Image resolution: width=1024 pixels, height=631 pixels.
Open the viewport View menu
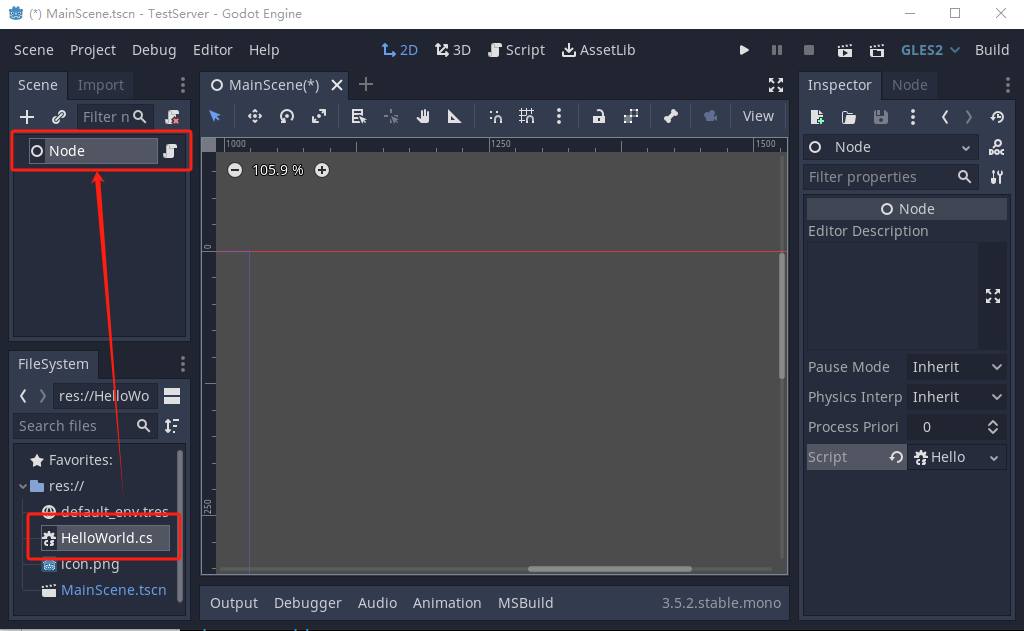click(758, 116)
